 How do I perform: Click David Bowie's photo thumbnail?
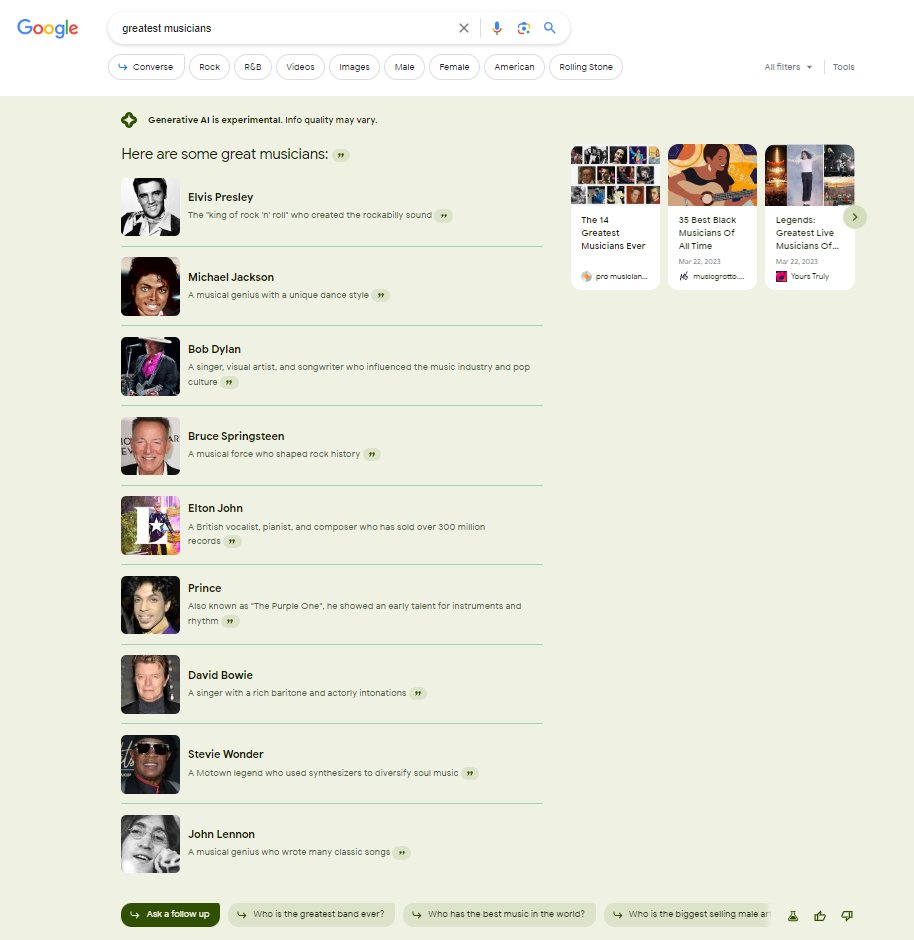coord(150,685)
